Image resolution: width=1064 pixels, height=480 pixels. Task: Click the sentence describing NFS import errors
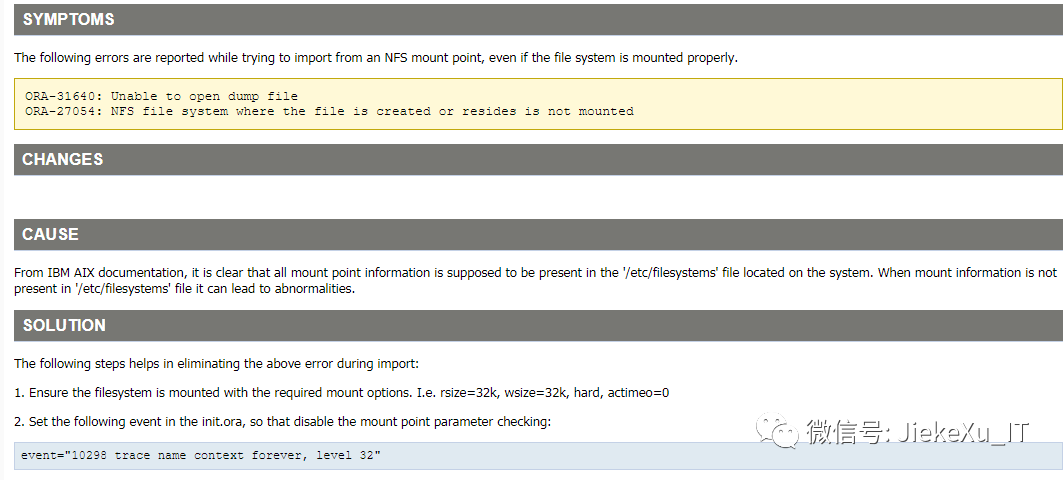(x=375, y=58)
